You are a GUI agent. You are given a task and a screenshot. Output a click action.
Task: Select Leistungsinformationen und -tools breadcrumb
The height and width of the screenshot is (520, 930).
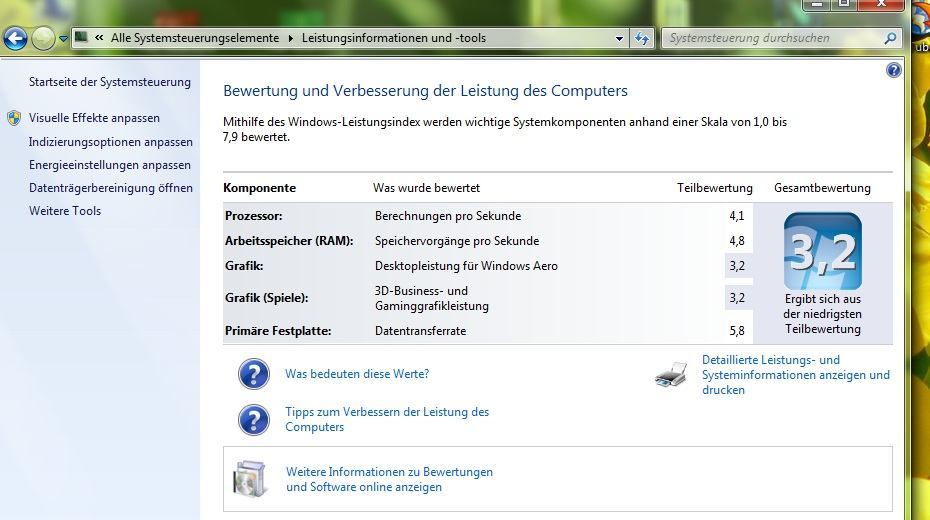[394, 38]
